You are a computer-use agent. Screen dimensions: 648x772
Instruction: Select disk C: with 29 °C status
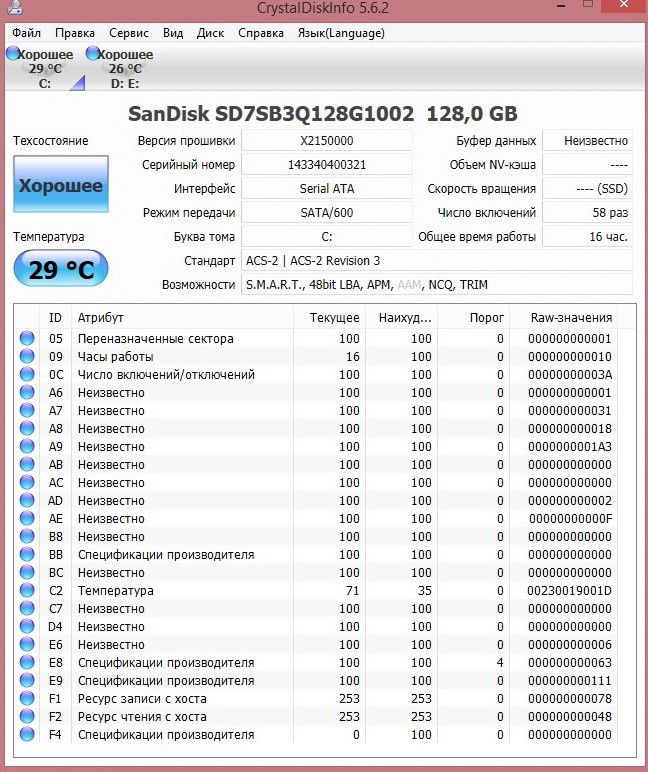(x=44, y=68)
